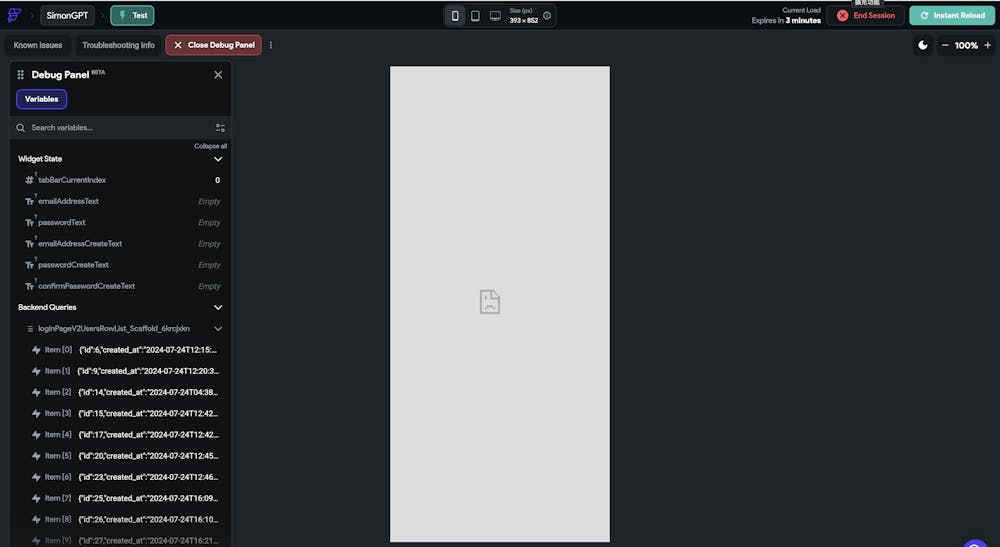Toggle dark mode moon icon
The width and height of the screenshot is (1000, 547).
[x=923, y=45]
